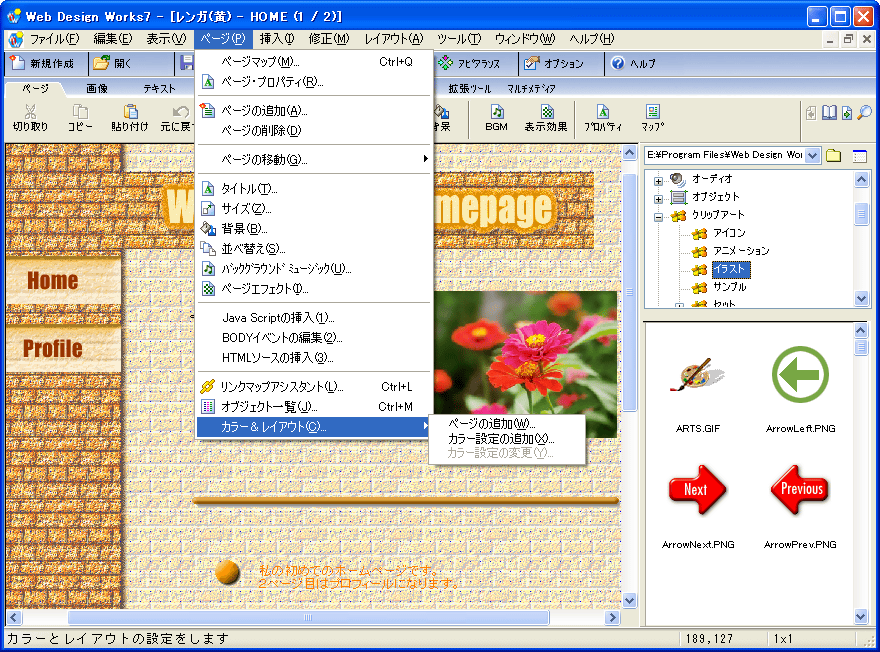This screenshot has width=880, height=652.
Task: Open the 挿入(I) menu
Action: pyautogui.click(x=277, y=39)
